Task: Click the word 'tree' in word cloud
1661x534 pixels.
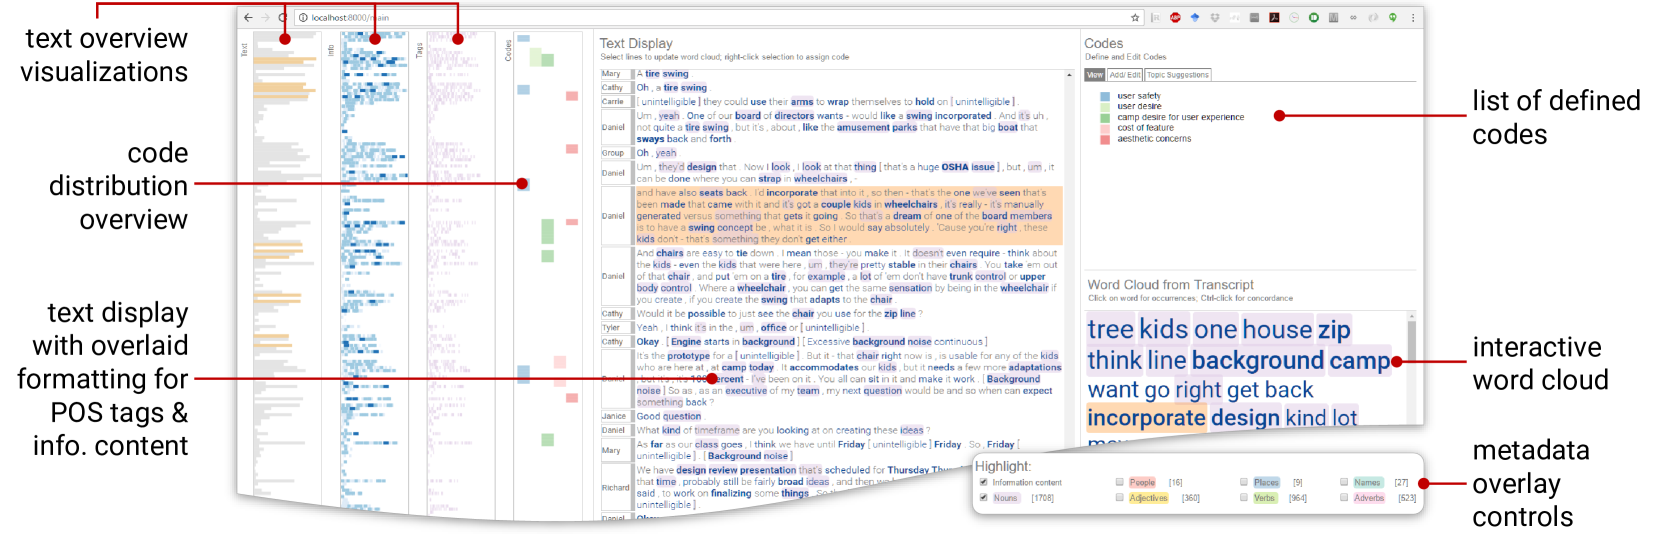Action: (1111, 329)
